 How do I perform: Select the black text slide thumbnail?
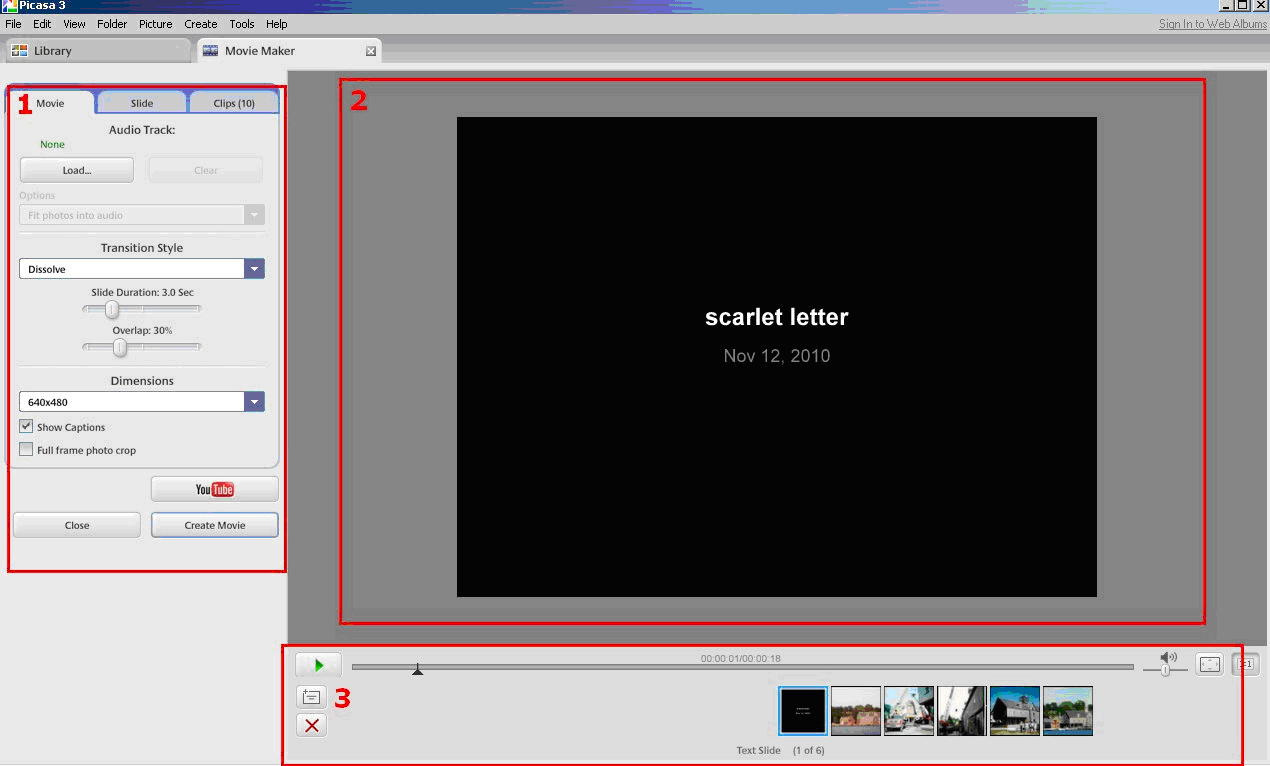(x=803, y=711)
